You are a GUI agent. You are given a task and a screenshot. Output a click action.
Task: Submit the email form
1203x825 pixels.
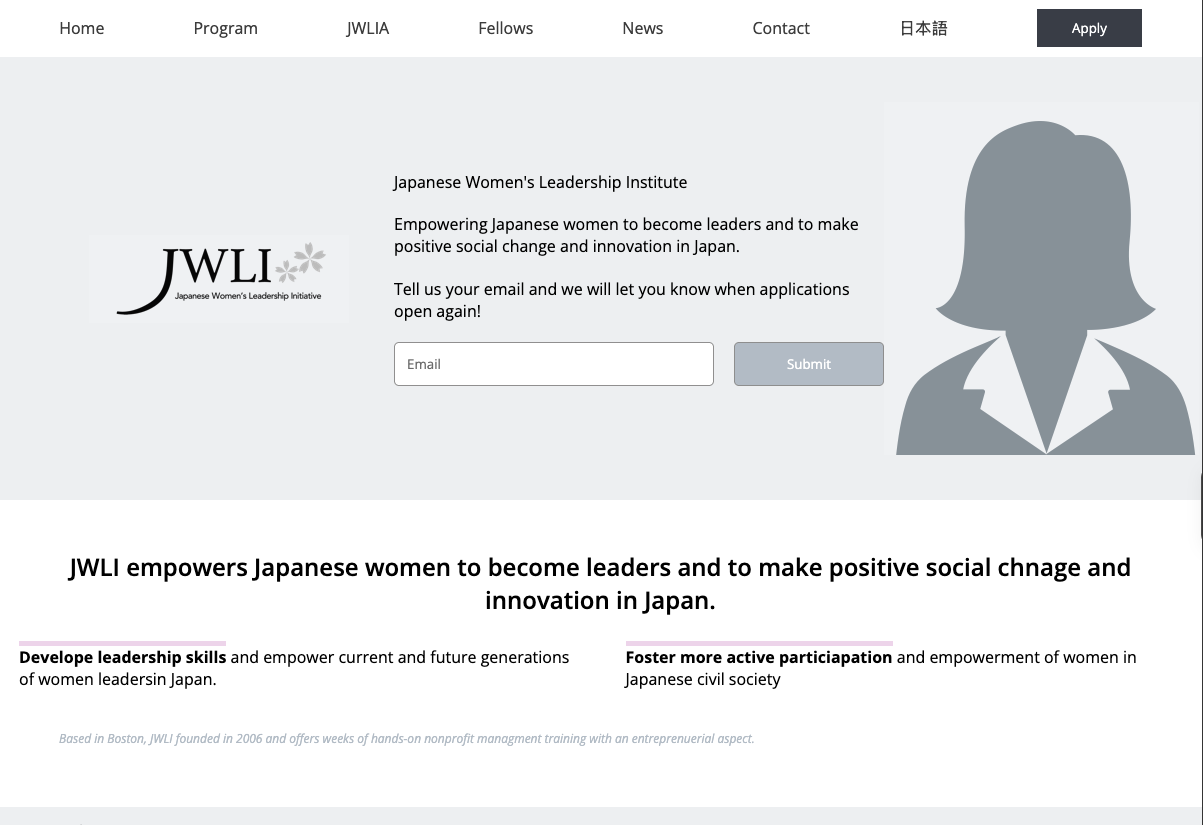(809, 364)
